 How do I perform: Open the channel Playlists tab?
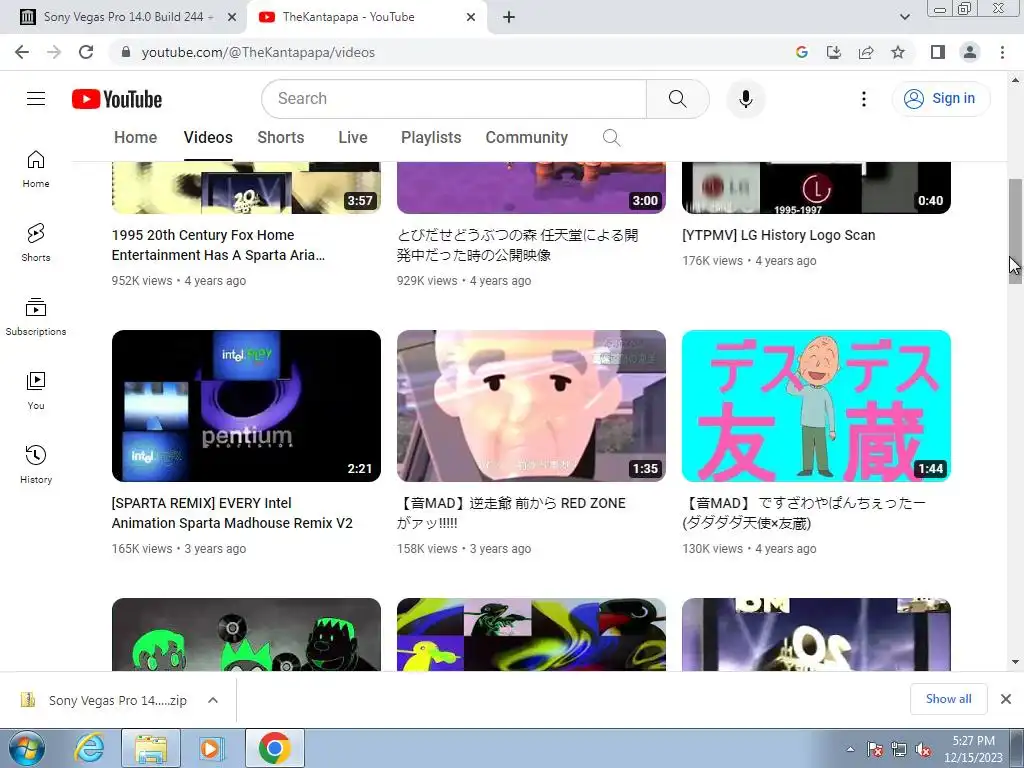pyautogui.click(x=431, y=138)
